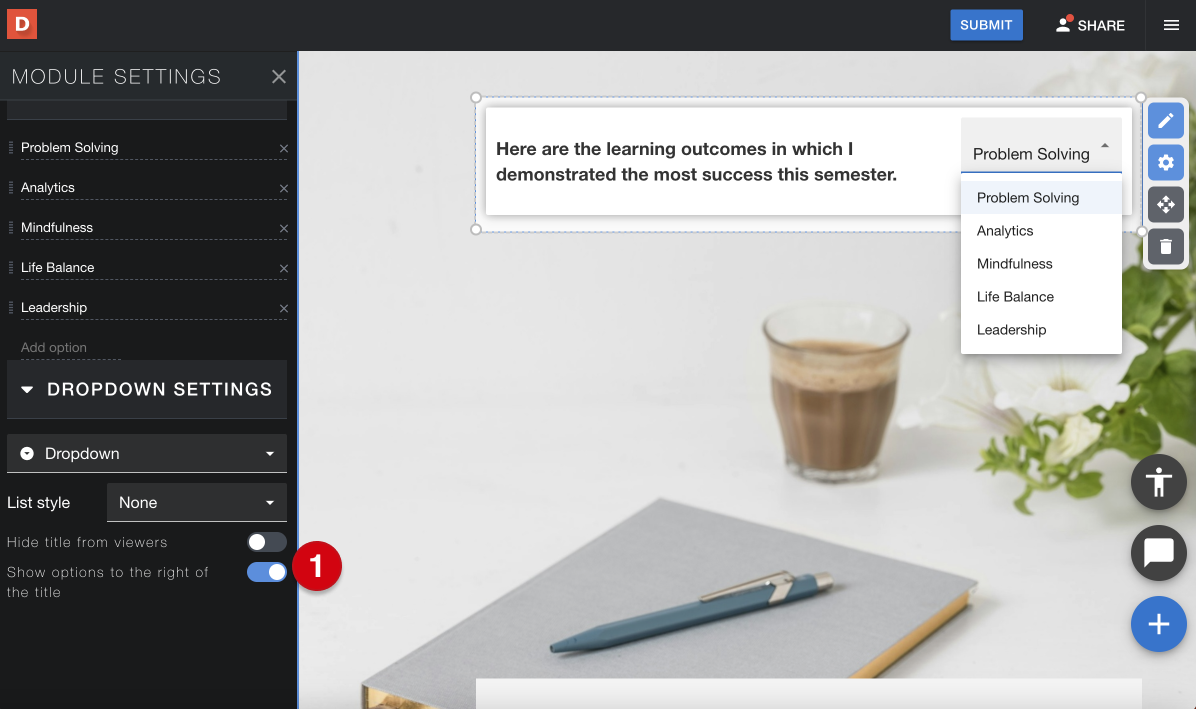The width and height of the screenshot is (1196, 709).
Task: Click the Add option field
Action: coord(70,348)
